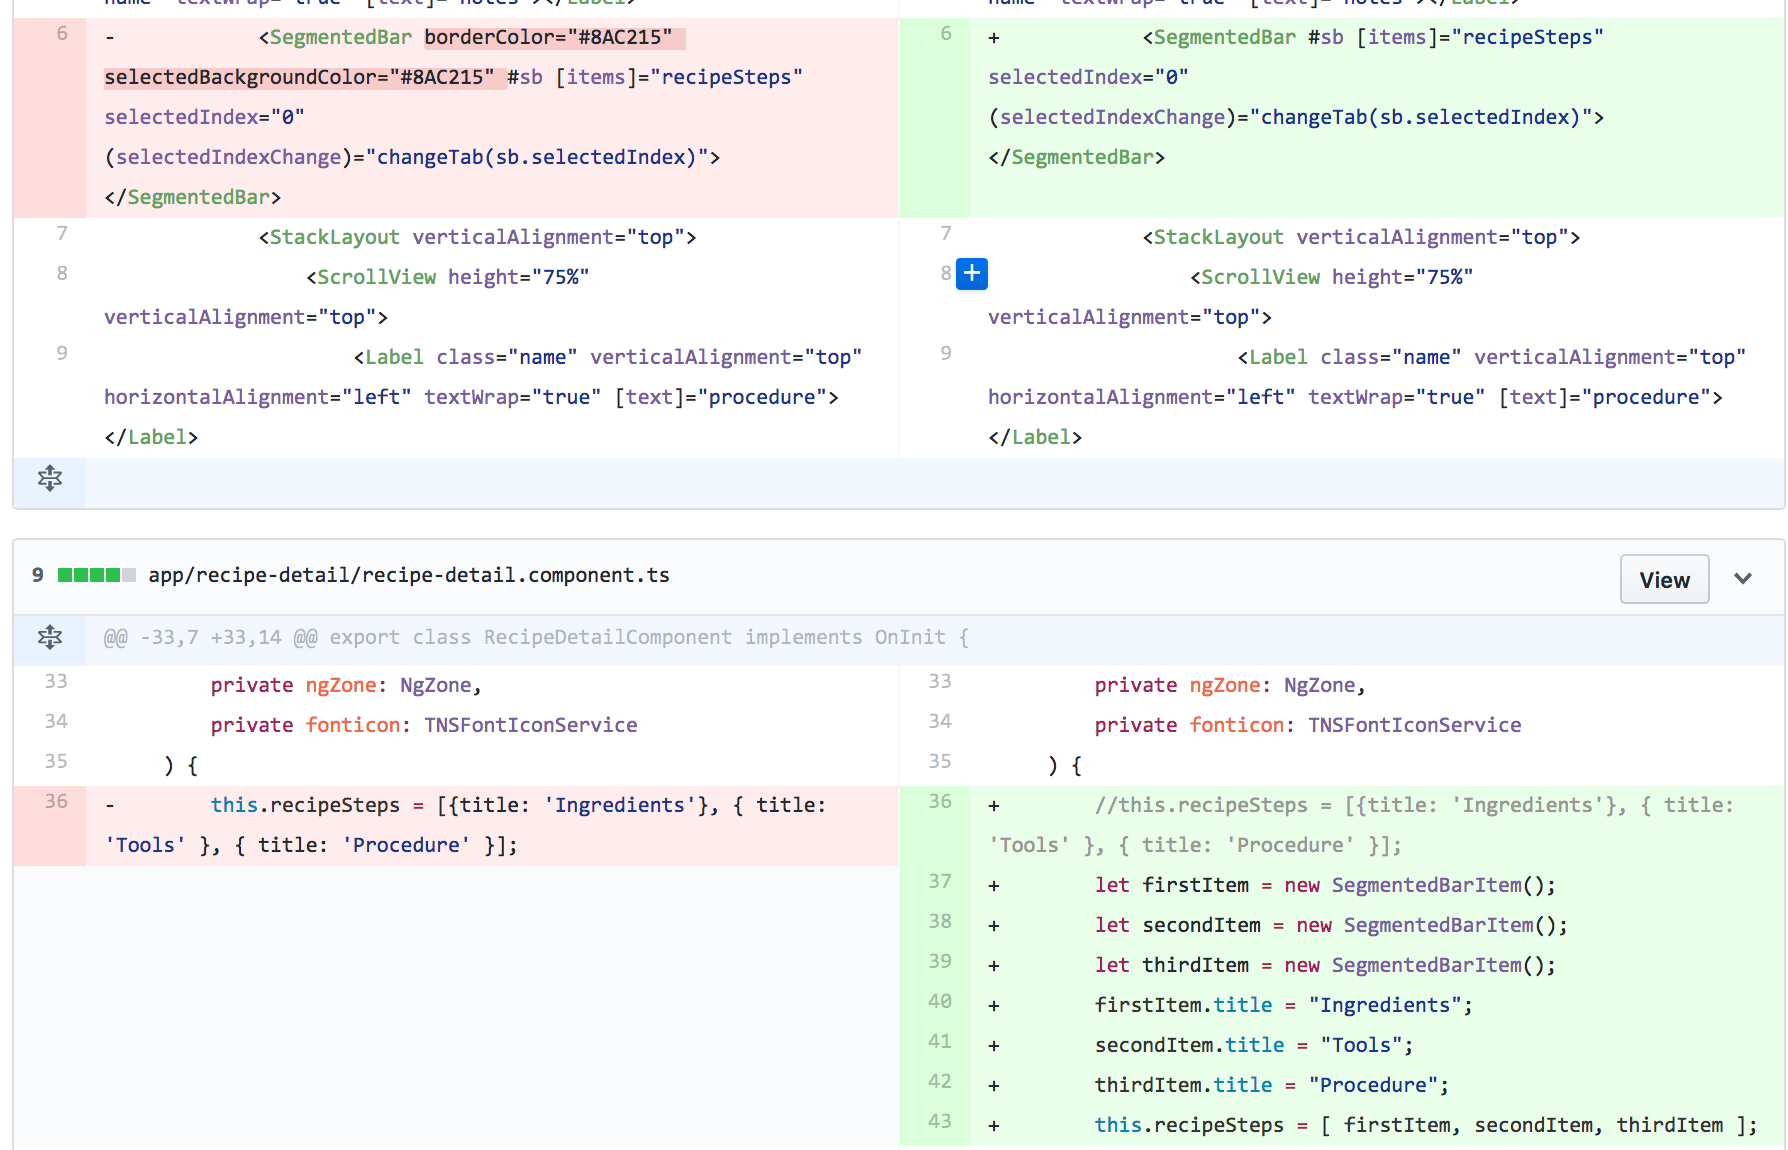1788x1150 pixels.
Task: Click added line number 40 for firstItem.title
Action: [939, 1001]
